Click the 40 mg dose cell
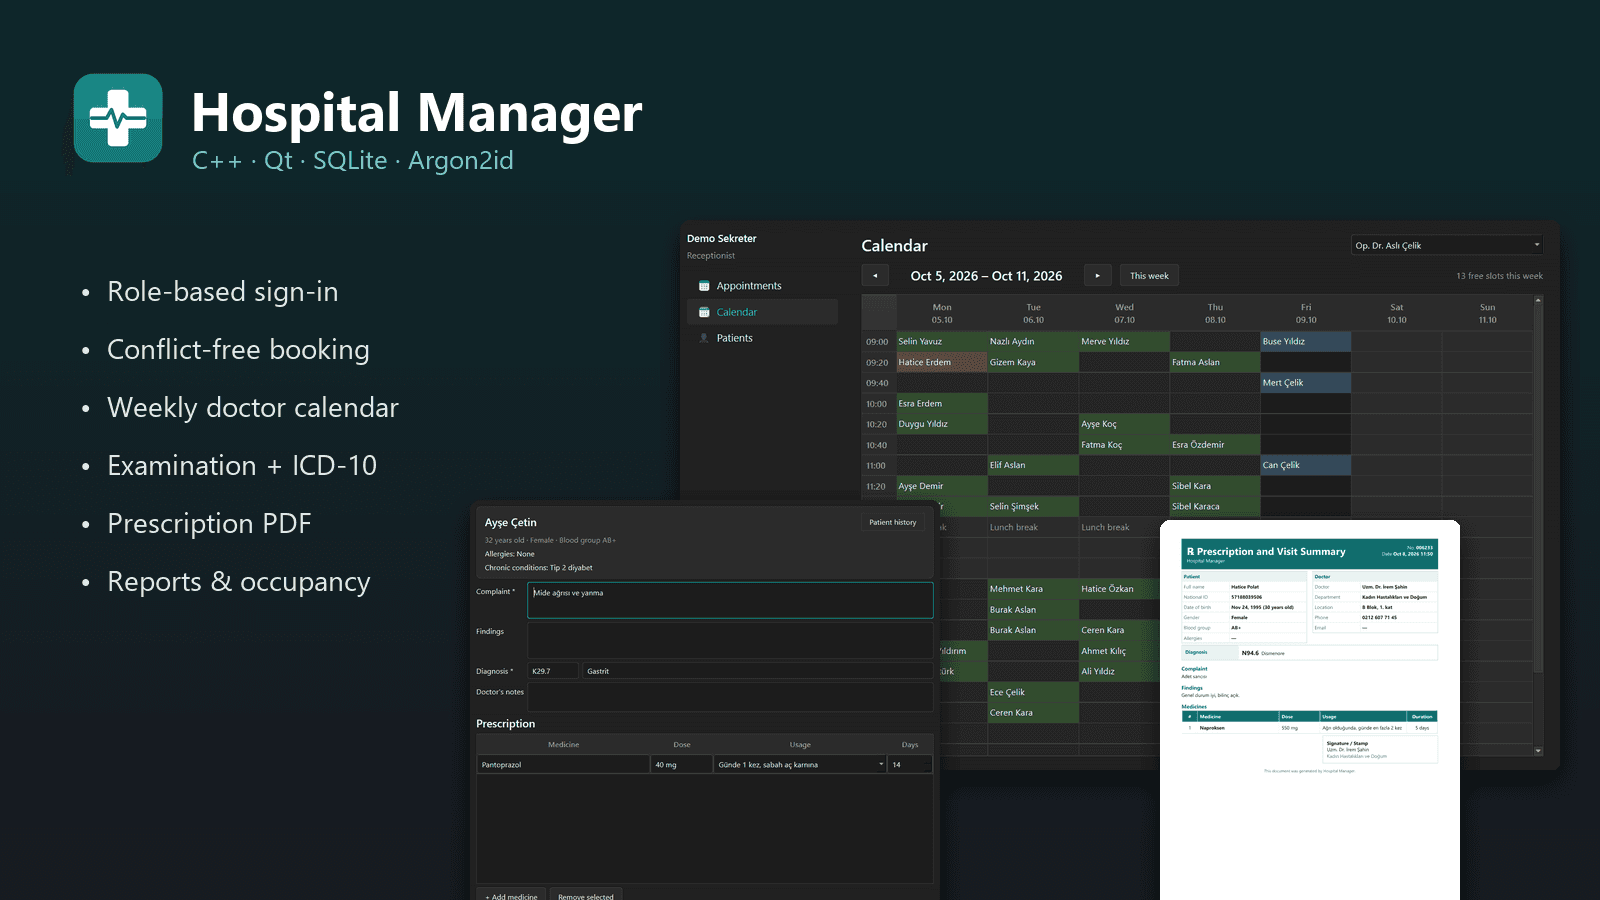The height and width of the screenshot is (900, 1600). pos(681,764)
